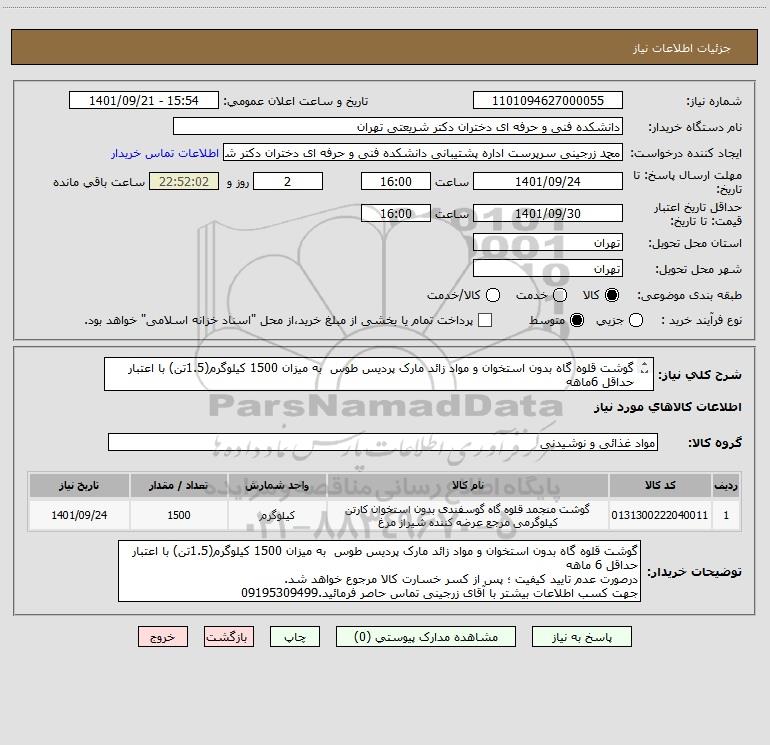Select the کالا radio button
Viewport: 770px width, 745px height.
coord(612,295)
